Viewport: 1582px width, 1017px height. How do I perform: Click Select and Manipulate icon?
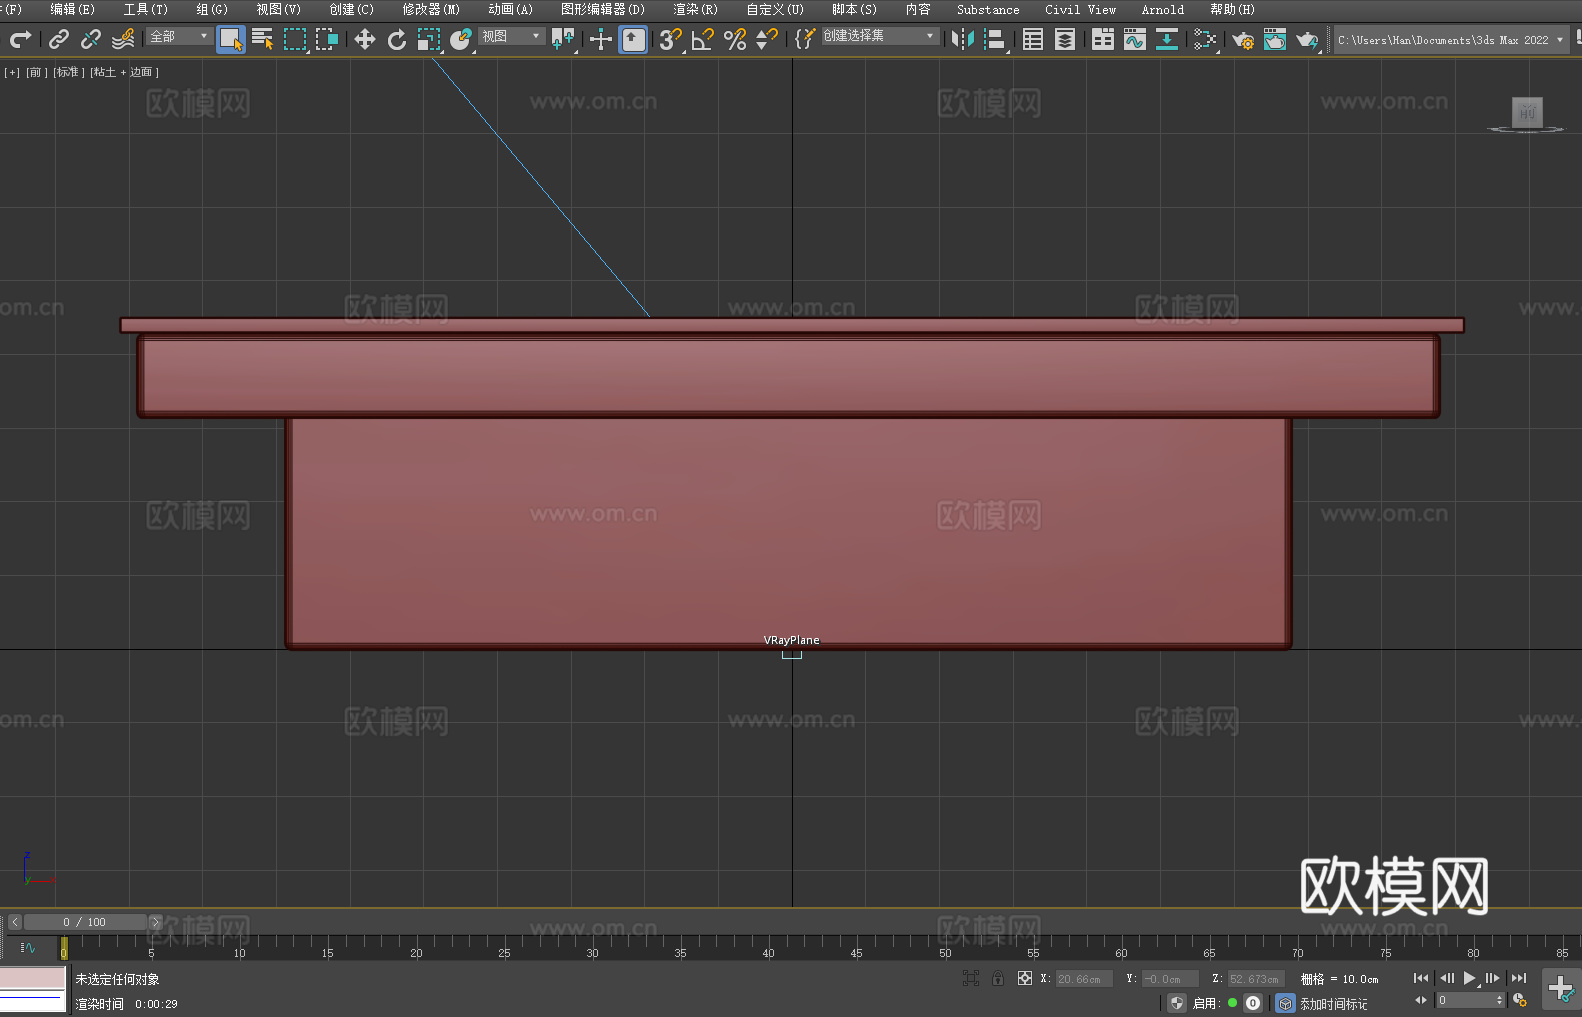[x=601, y=39]
